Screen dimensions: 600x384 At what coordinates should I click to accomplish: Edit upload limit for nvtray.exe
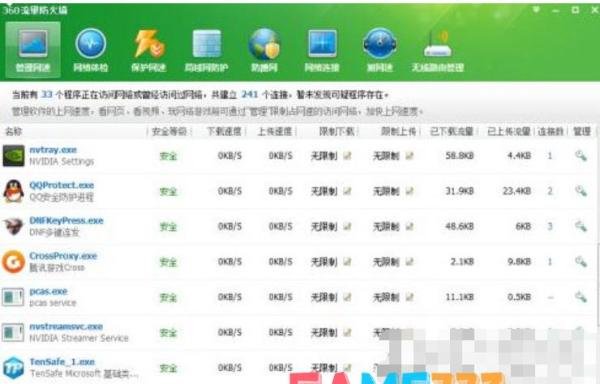[410, 156]
